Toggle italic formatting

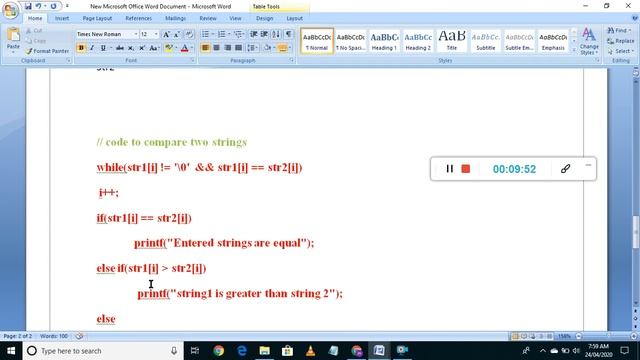coord(92,48)
